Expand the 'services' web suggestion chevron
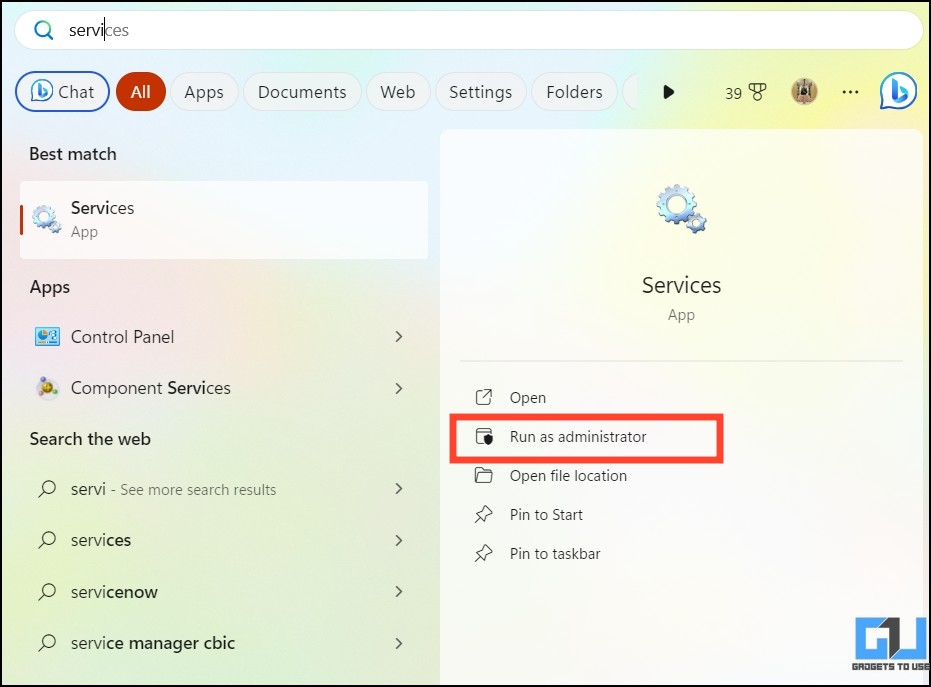931x687 pixels. point(398,540)
